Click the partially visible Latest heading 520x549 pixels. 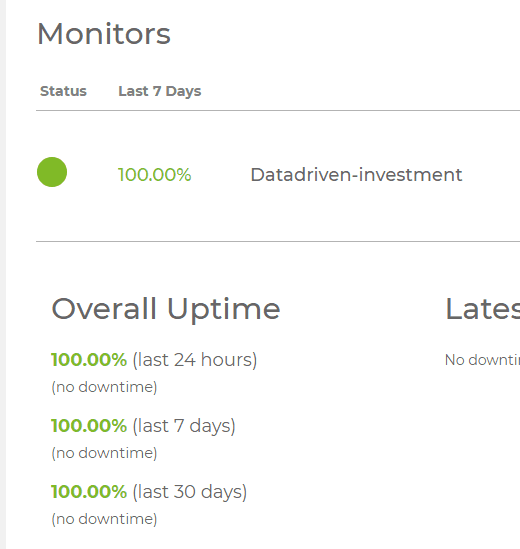point(483,309)
